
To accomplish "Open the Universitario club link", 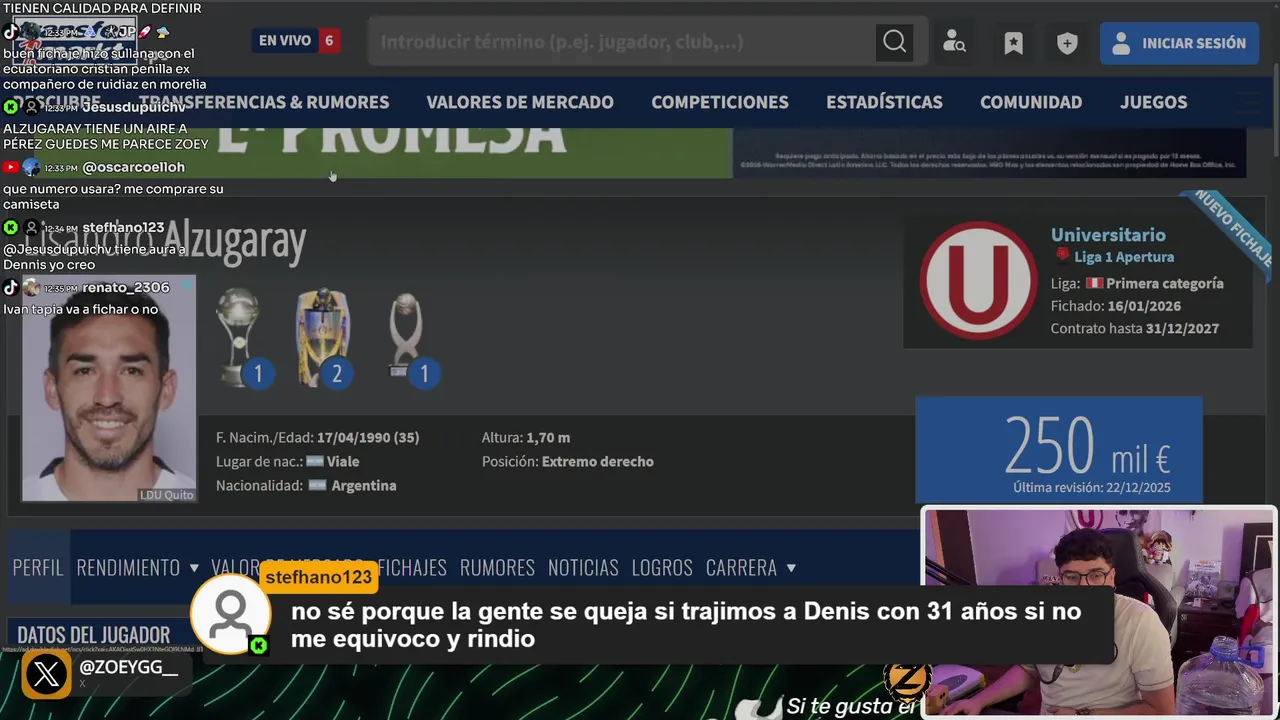I will point(1108,234).
